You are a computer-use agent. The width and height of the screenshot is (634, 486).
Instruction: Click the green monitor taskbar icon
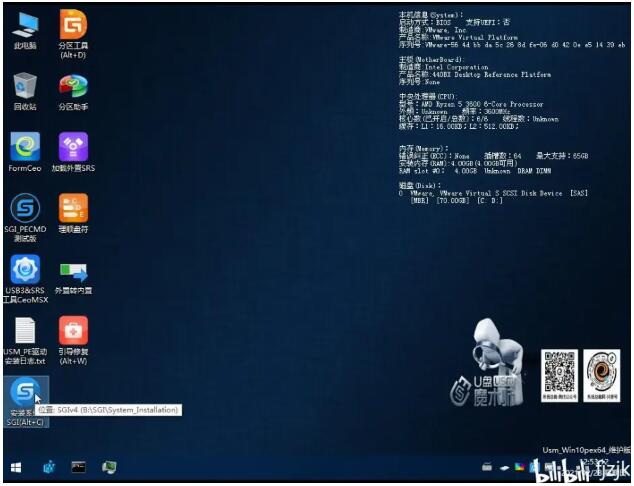pyautogui.click(x=108, y=467)
